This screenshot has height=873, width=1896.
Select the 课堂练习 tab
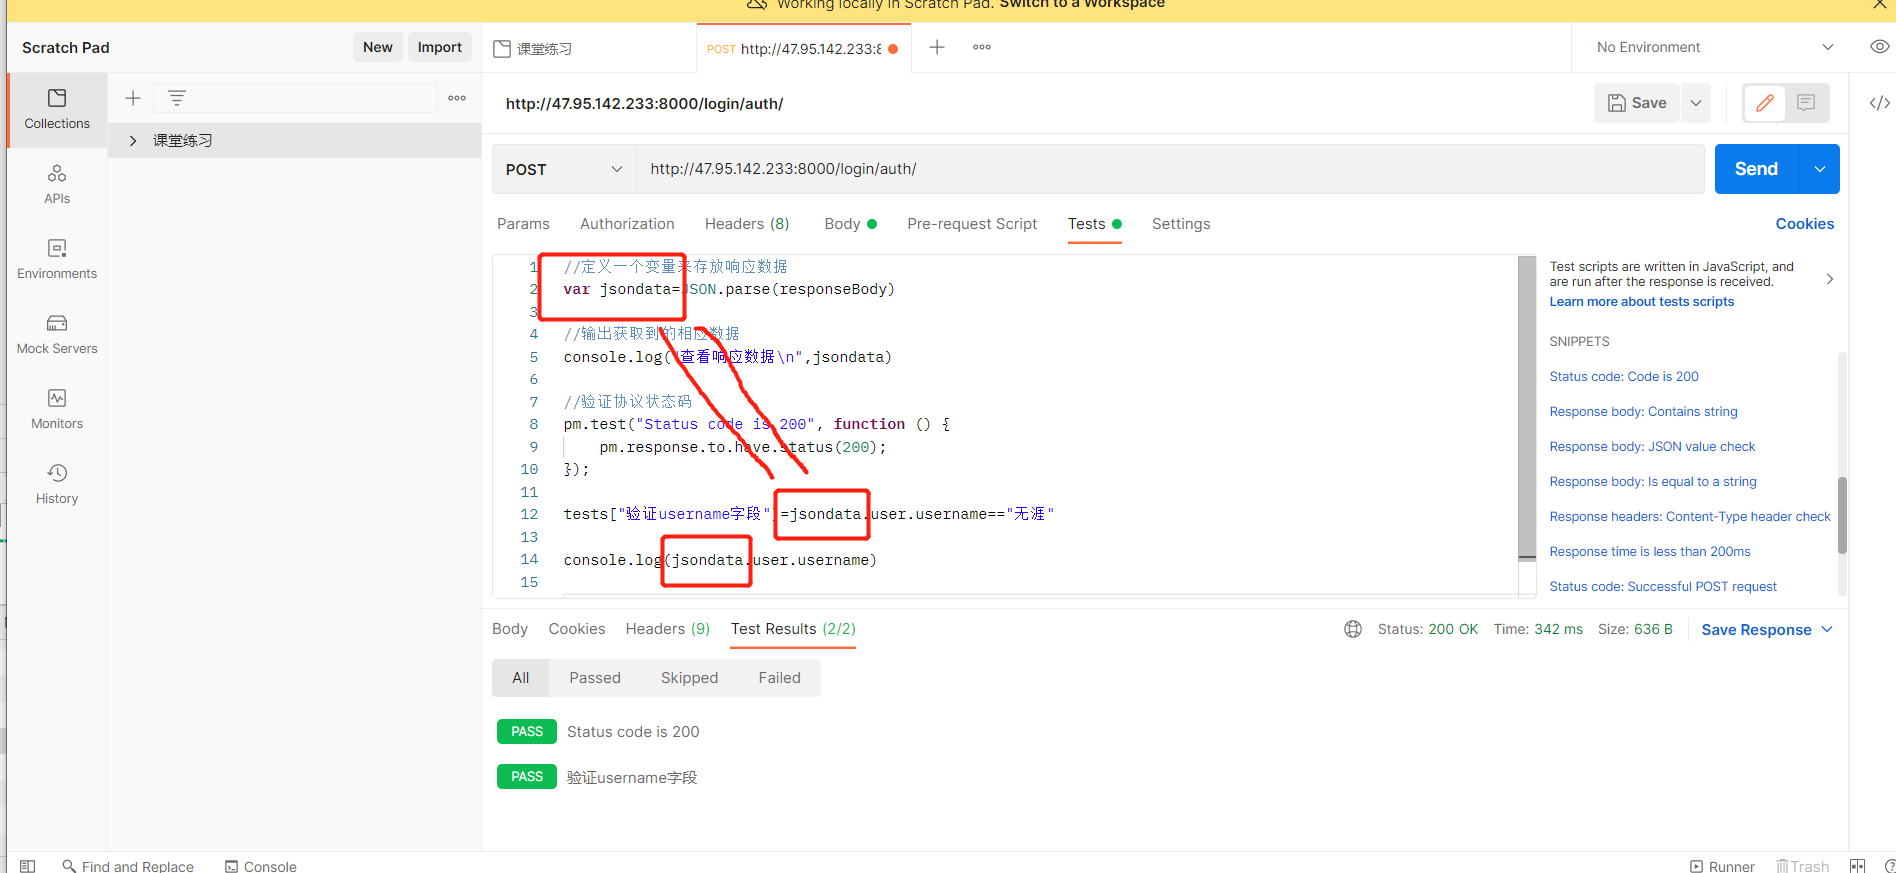(x=544, y=49)
